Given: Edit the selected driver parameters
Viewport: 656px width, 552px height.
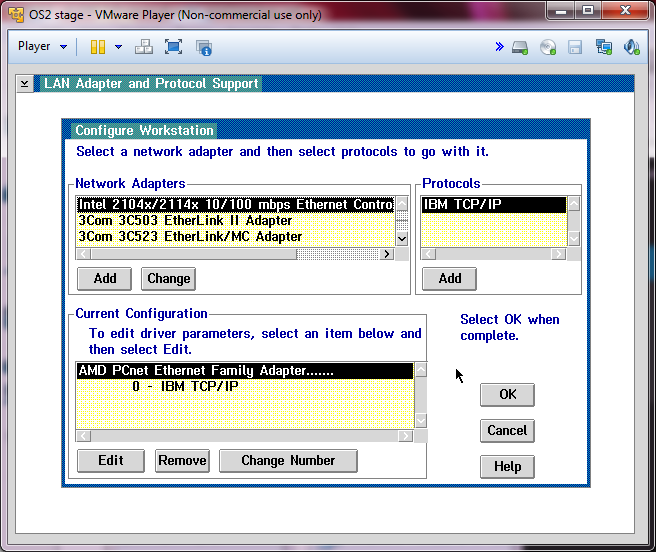Looking at the screenshot, I should [x=111, y=461].
